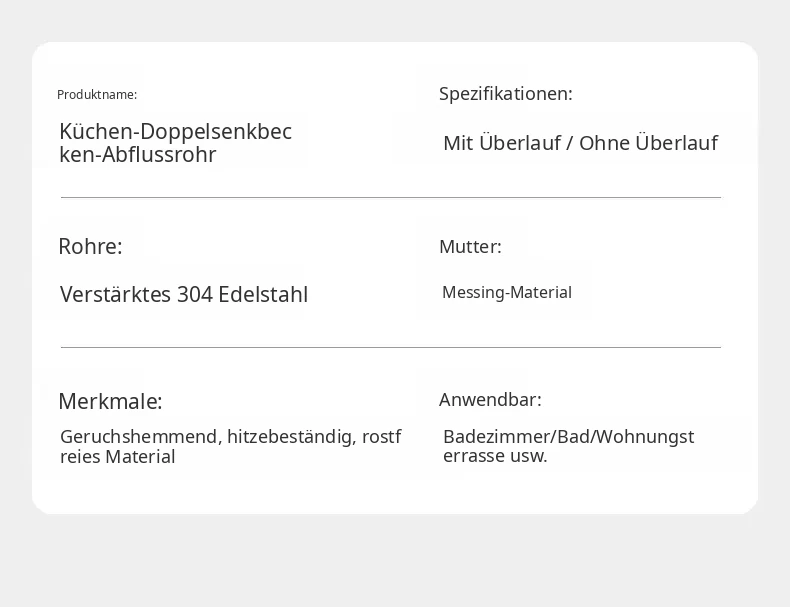Click the number 304 in pipe material
The image size is (790, 607).
click(x=195, y=295)
